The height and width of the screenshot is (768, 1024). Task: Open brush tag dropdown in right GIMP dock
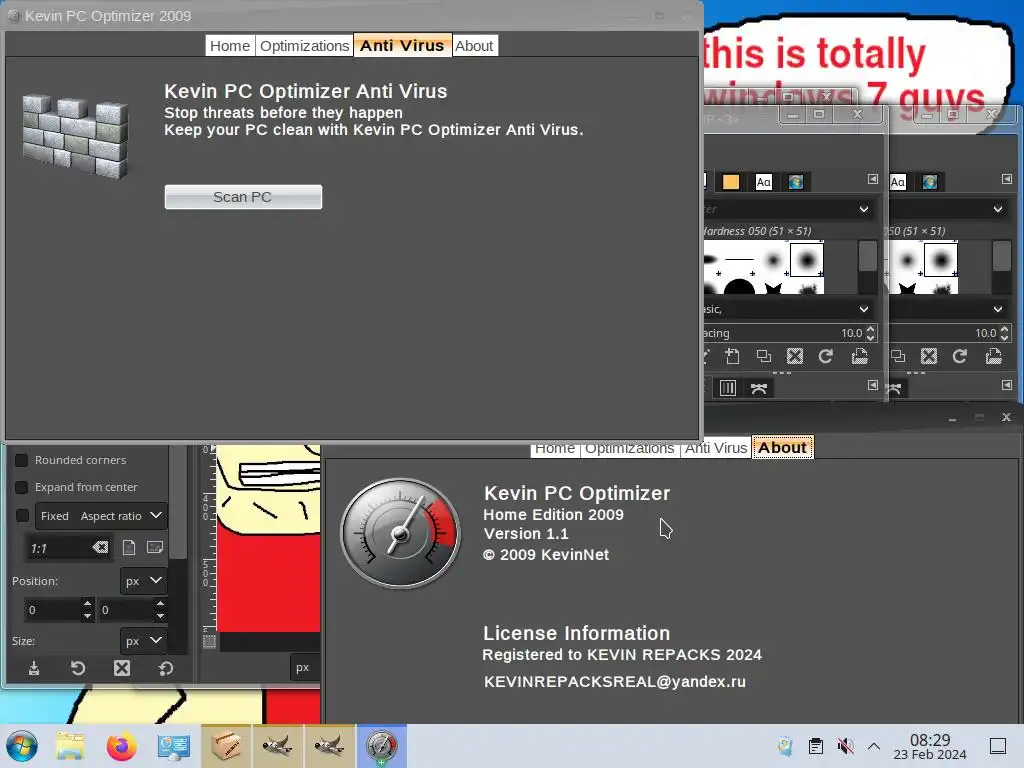pyautogui.click(x=998, y=309)
